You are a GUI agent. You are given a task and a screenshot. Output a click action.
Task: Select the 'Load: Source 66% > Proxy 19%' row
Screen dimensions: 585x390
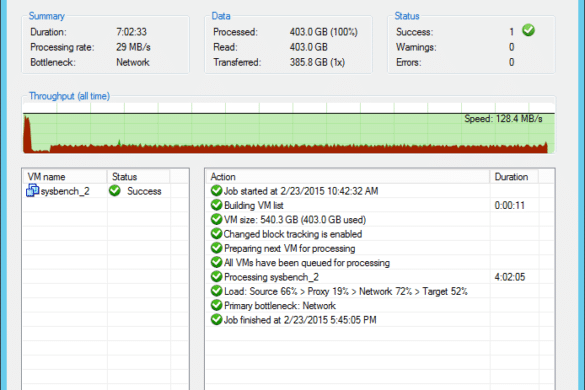(380, 291)
